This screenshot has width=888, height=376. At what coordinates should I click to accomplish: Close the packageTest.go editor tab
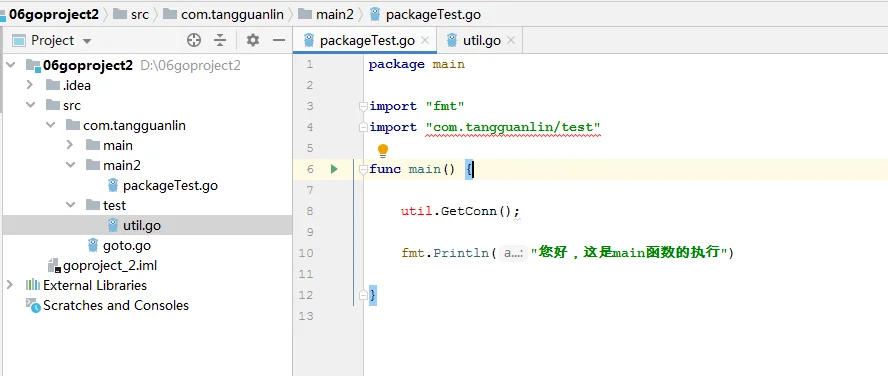[x=425, y=40]
